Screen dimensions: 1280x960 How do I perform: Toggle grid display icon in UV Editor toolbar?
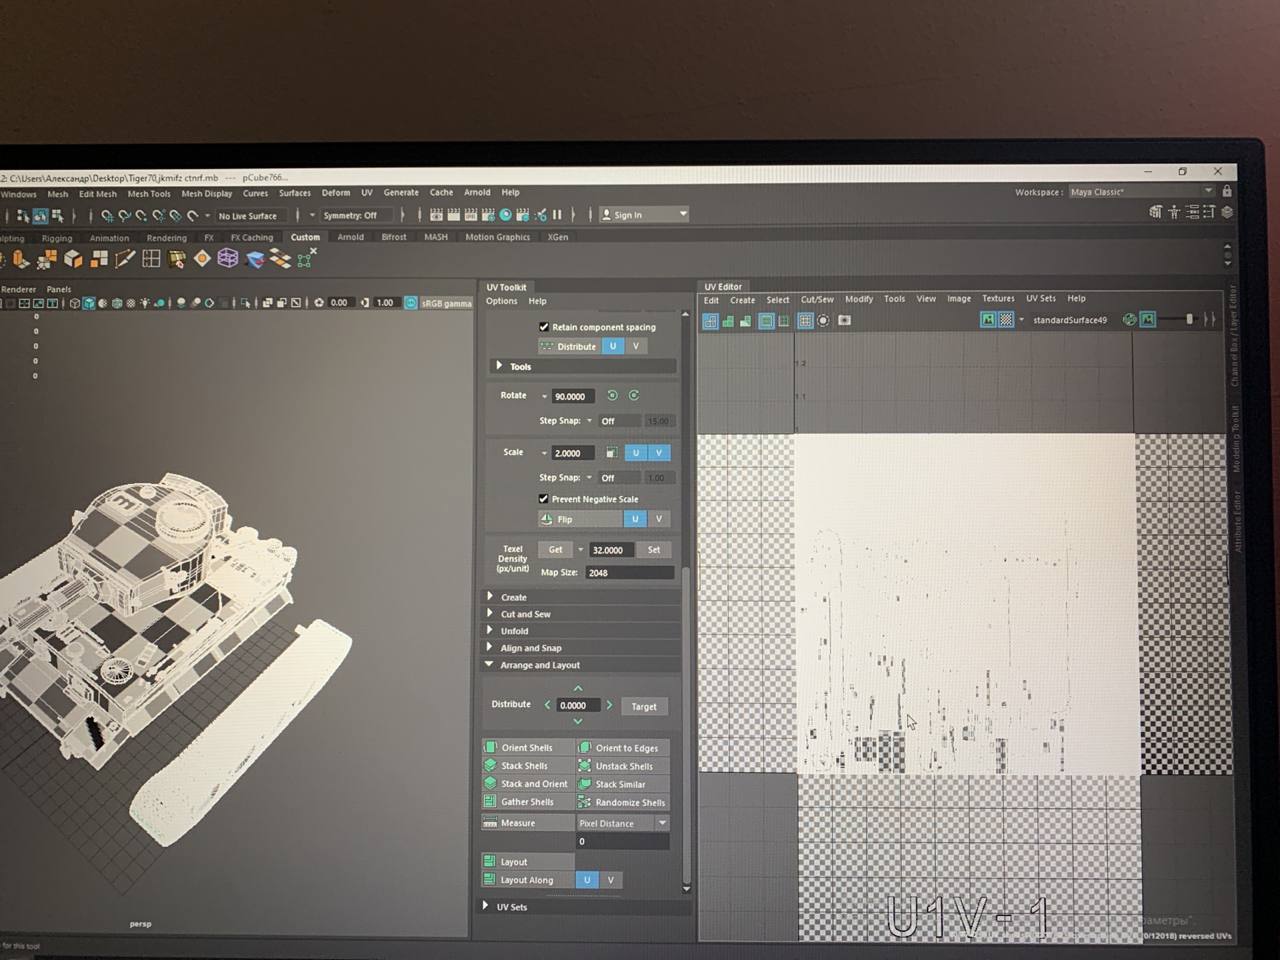[805, 321]
